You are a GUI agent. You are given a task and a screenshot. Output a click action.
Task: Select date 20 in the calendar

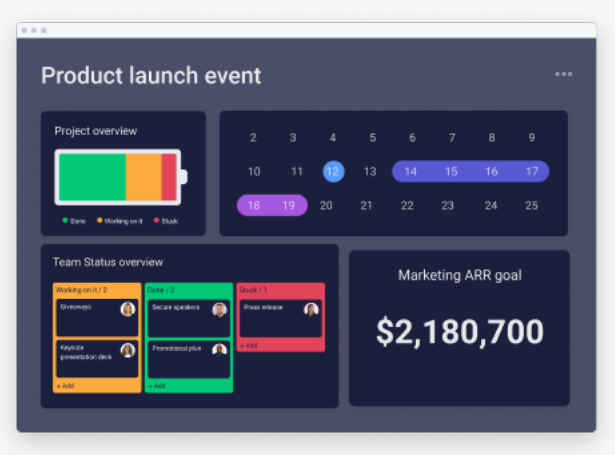[x=326, y=205]
